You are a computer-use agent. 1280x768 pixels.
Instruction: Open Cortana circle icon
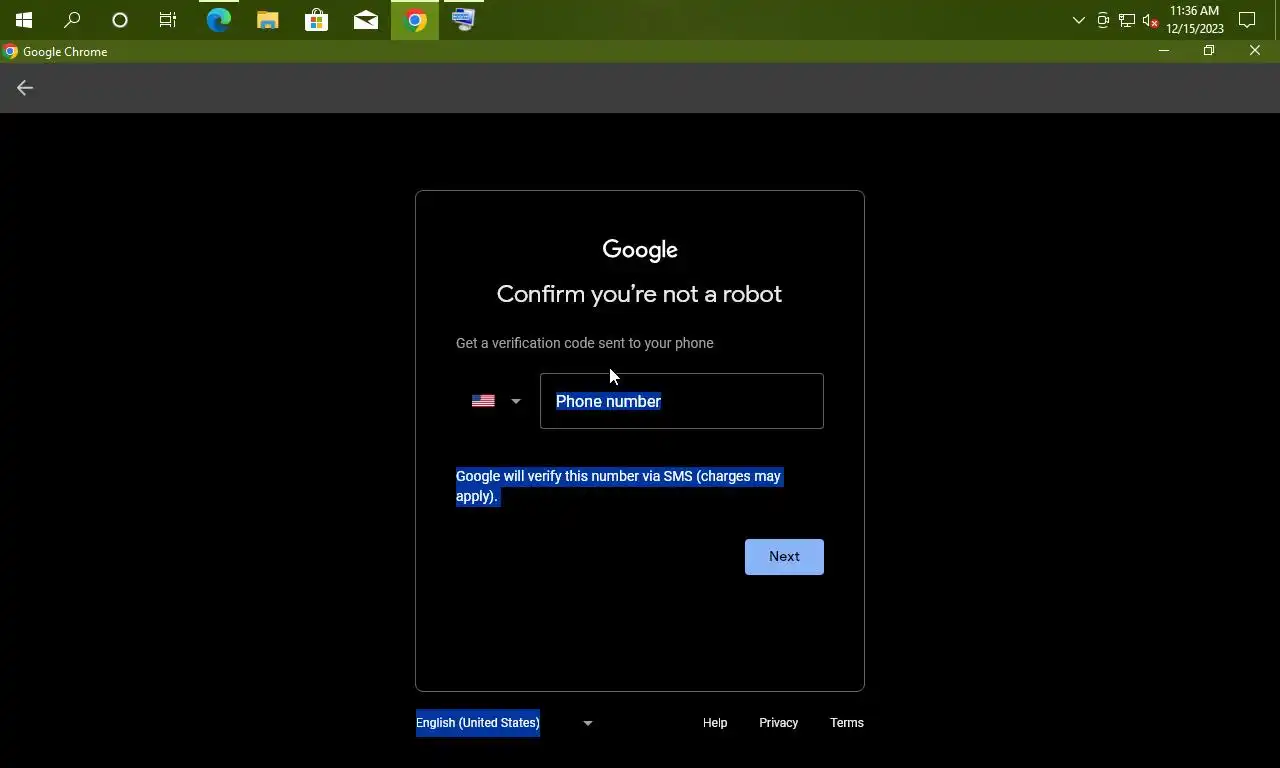click(120, 20)
